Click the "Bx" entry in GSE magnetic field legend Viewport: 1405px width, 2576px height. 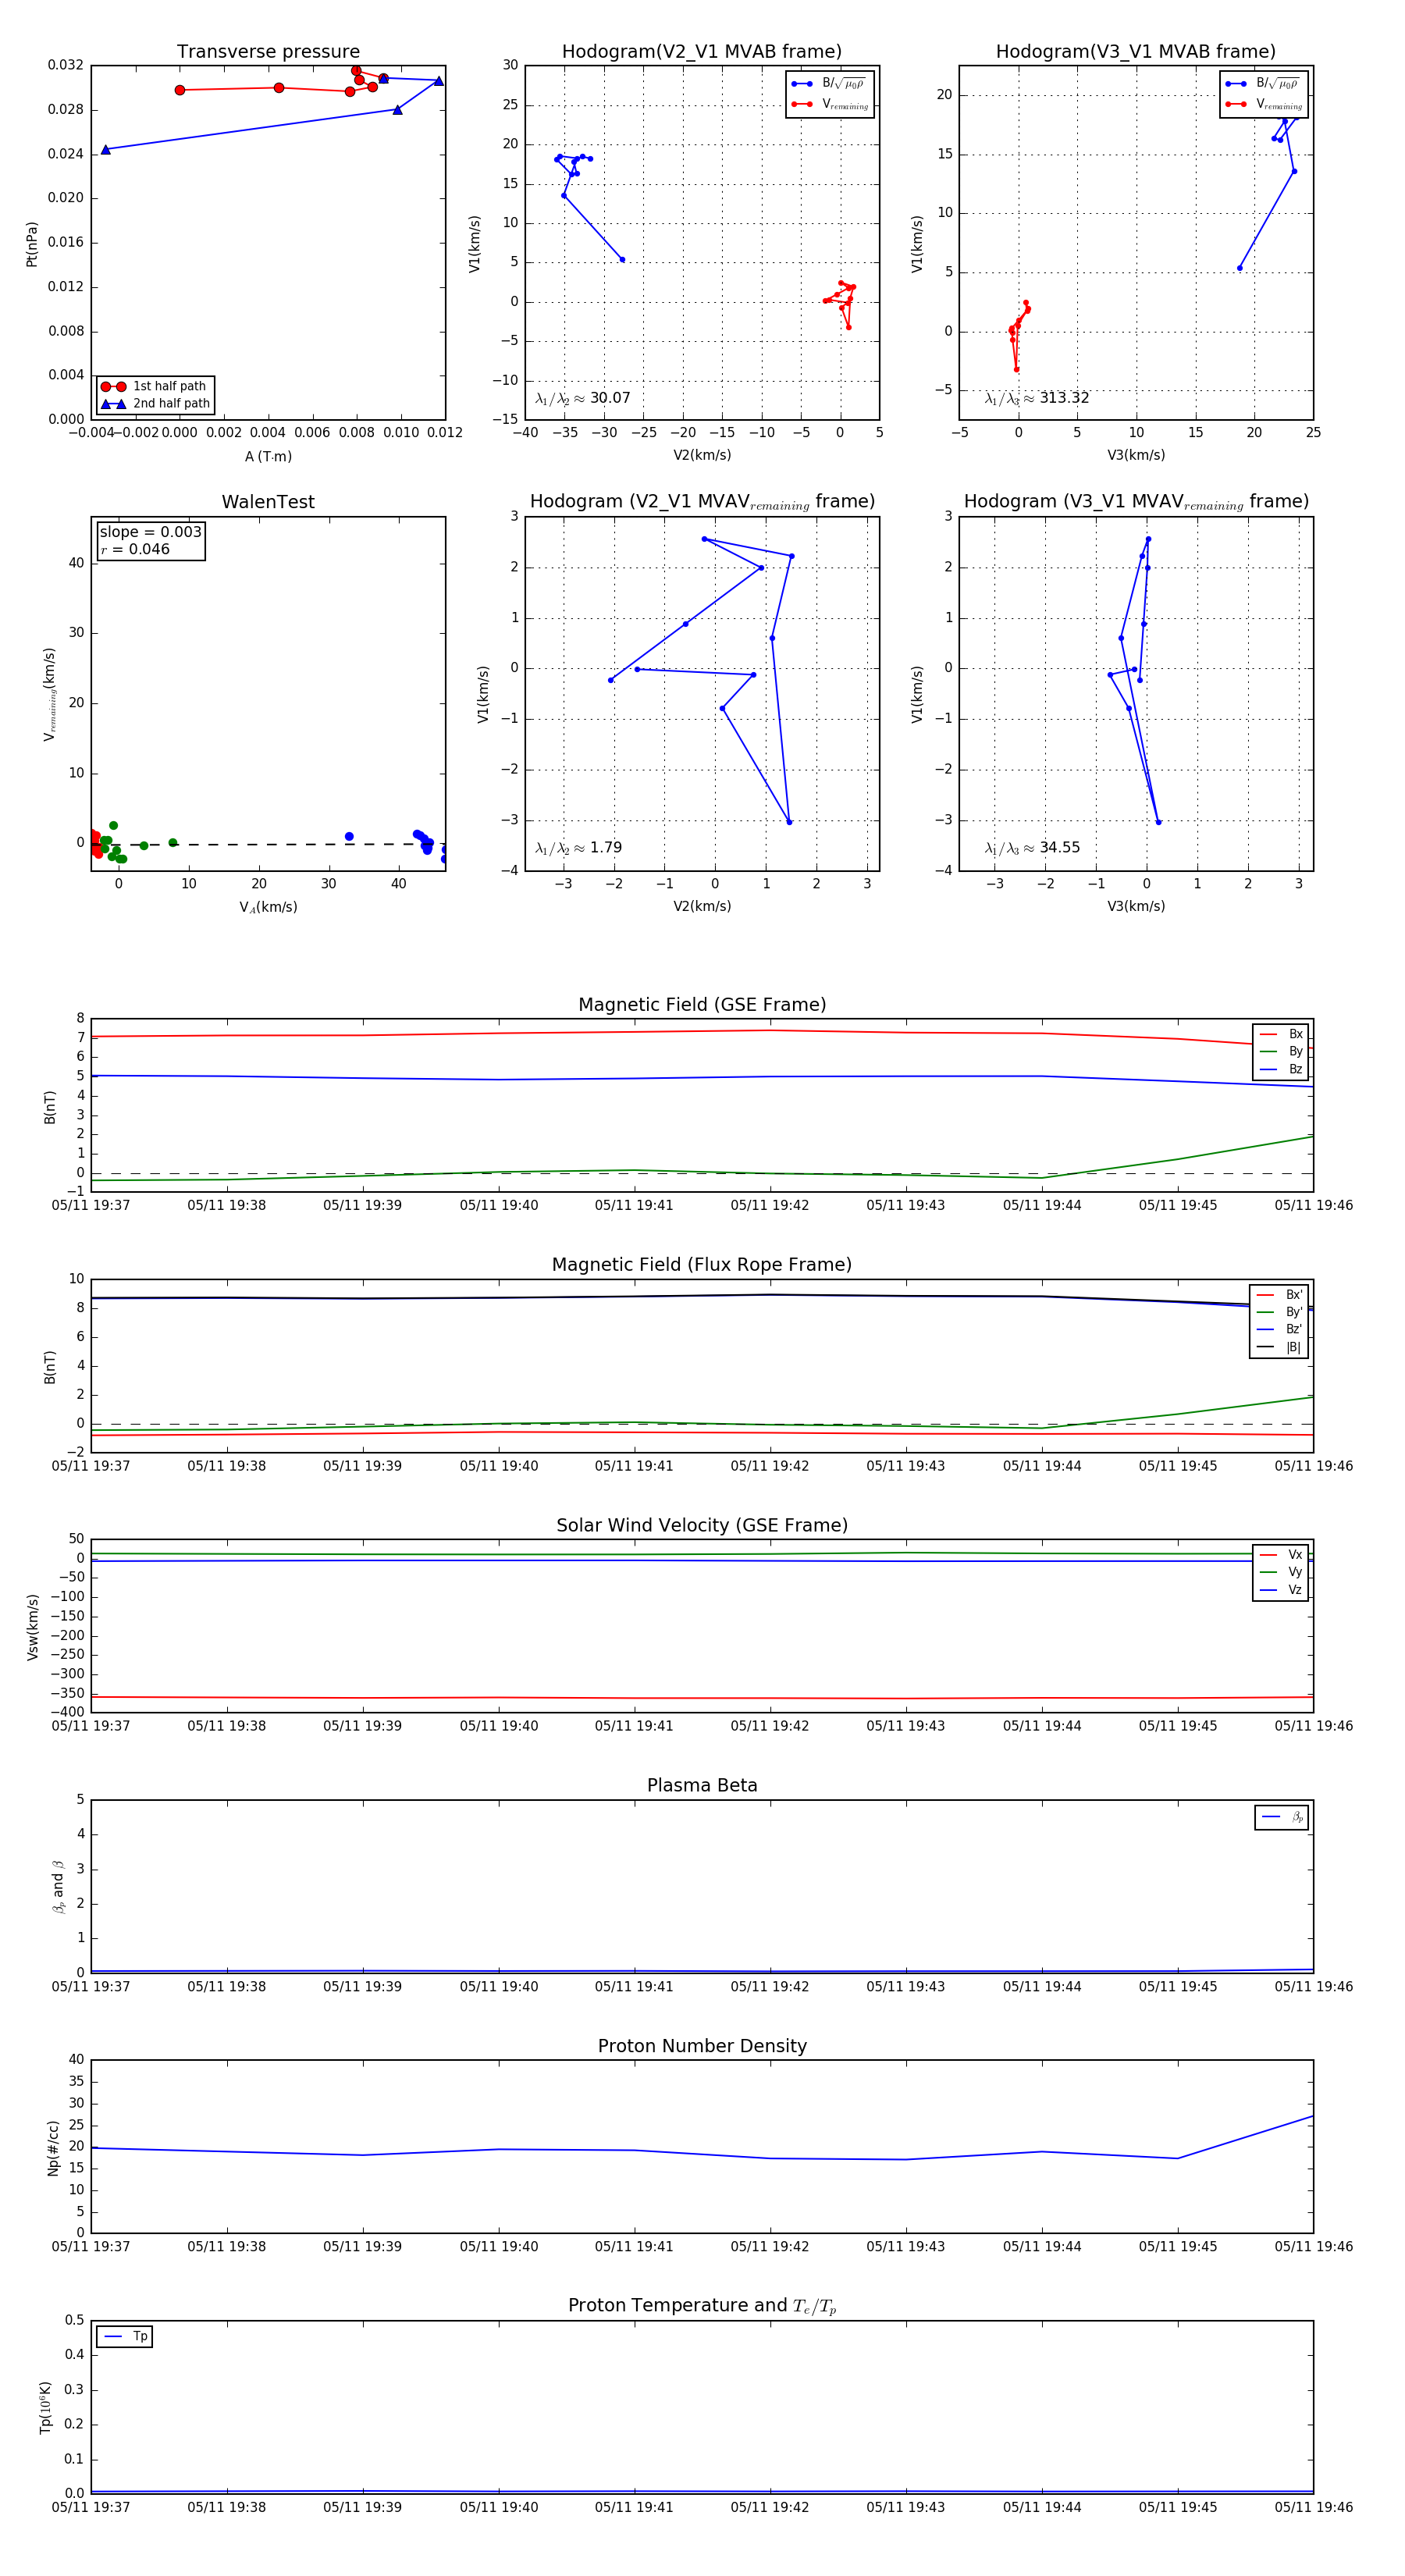(x=1281, y=1034)
